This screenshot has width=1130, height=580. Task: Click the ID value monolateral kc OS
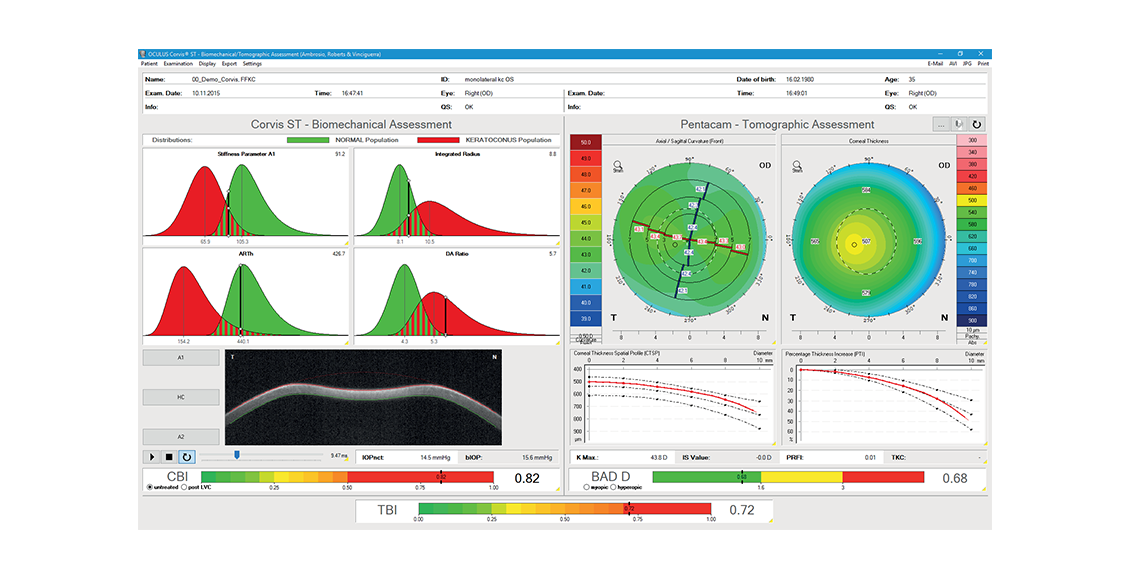click(489, 79)
